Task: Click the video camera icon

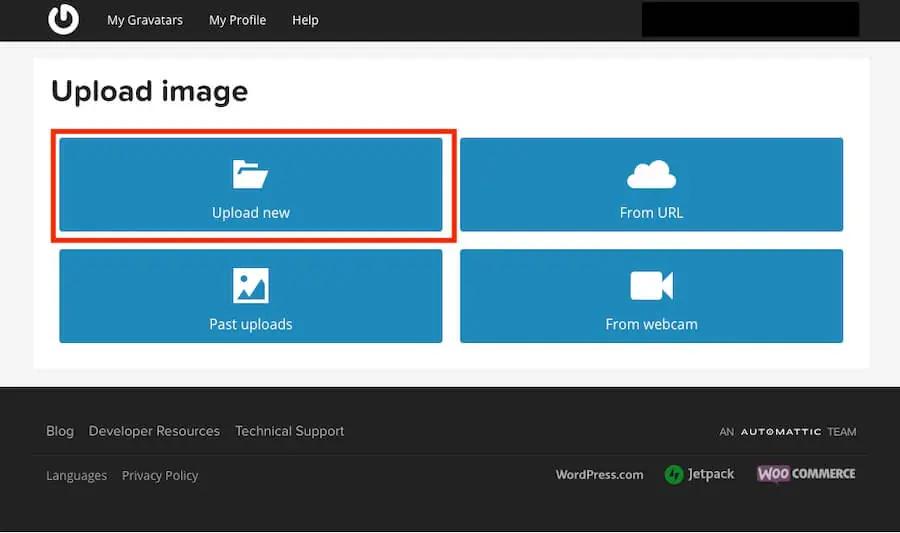Action: (651, 286)
